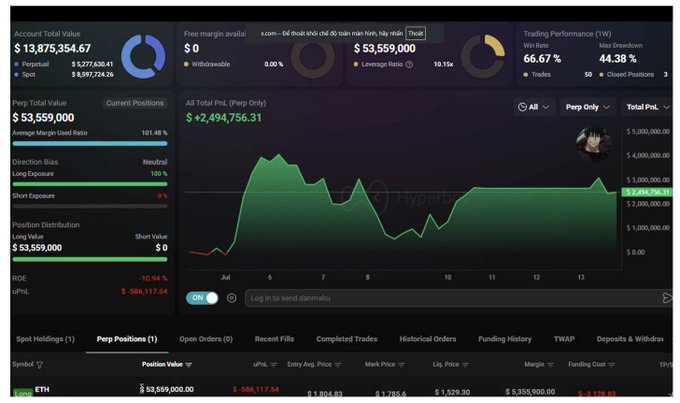680x403 pixels.
Task: Click the filter icon beside Symbol column
Action: [x=39, y=365]
